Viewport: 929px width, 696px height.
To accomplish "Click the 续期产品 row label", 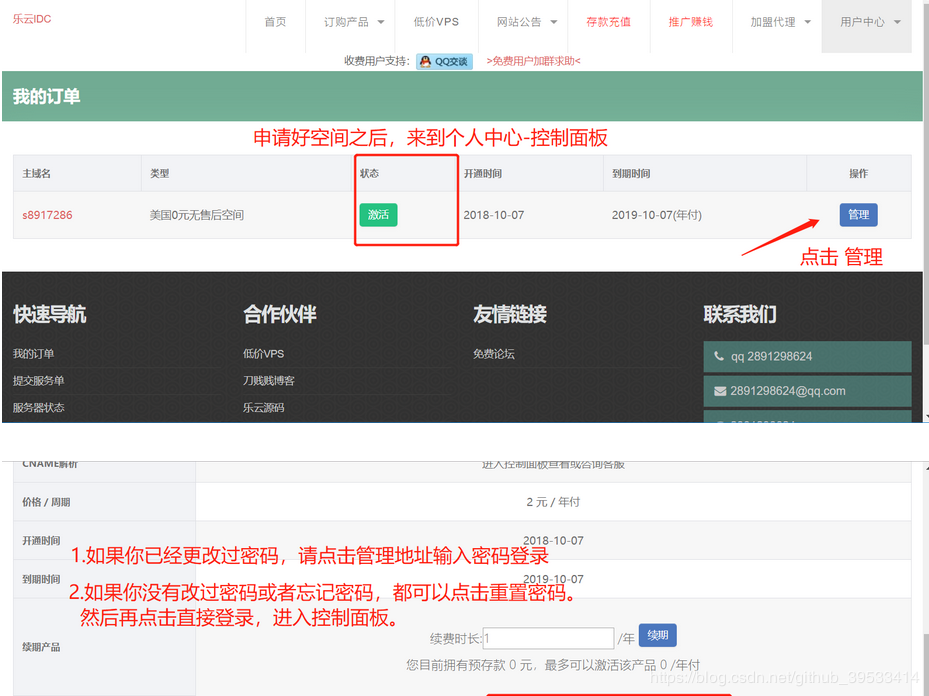I will [x=41, y=647].
